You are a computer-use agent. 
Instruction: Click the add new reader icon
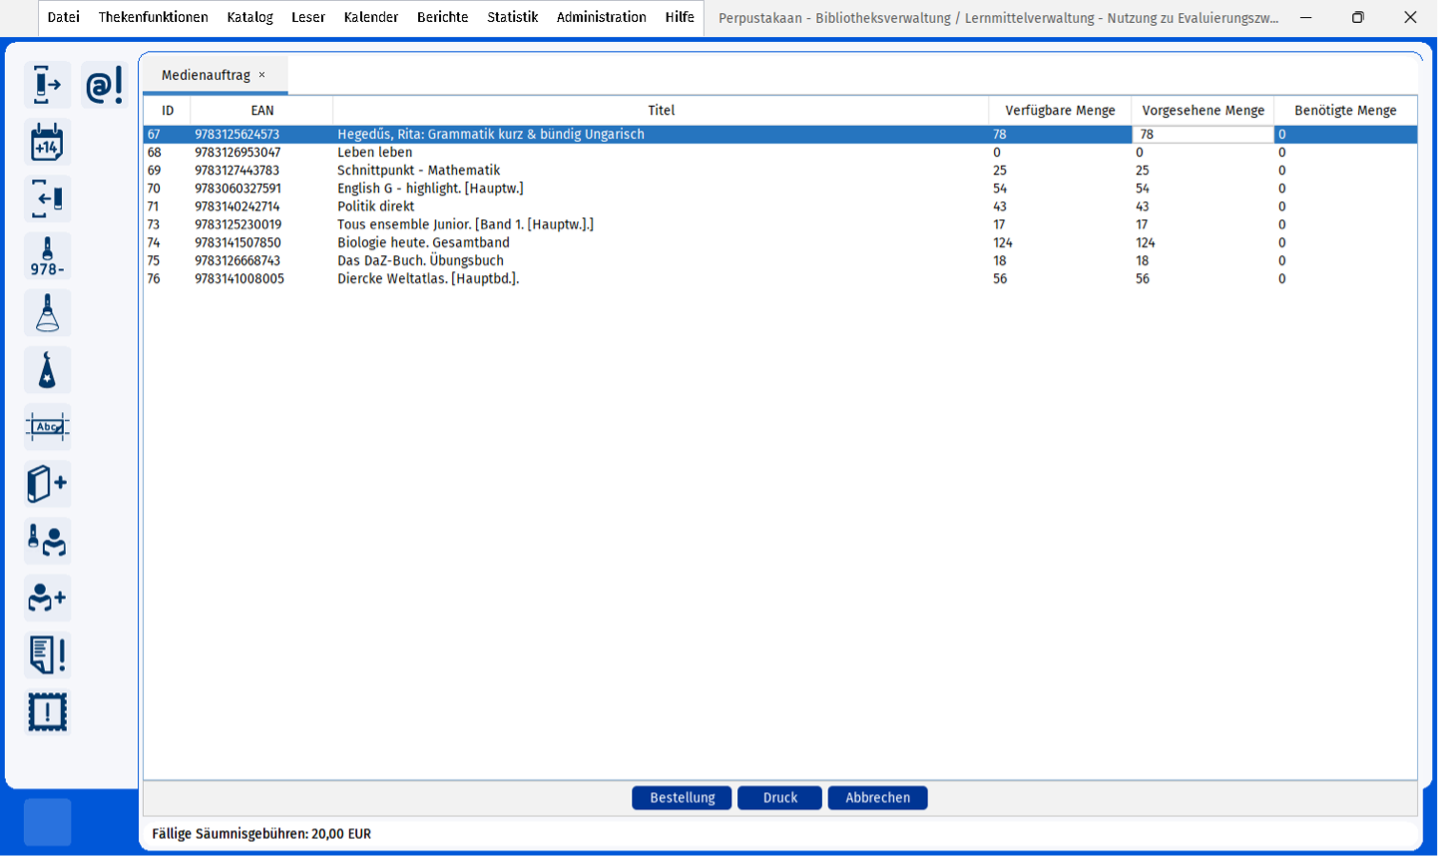(x=47, y=598)
